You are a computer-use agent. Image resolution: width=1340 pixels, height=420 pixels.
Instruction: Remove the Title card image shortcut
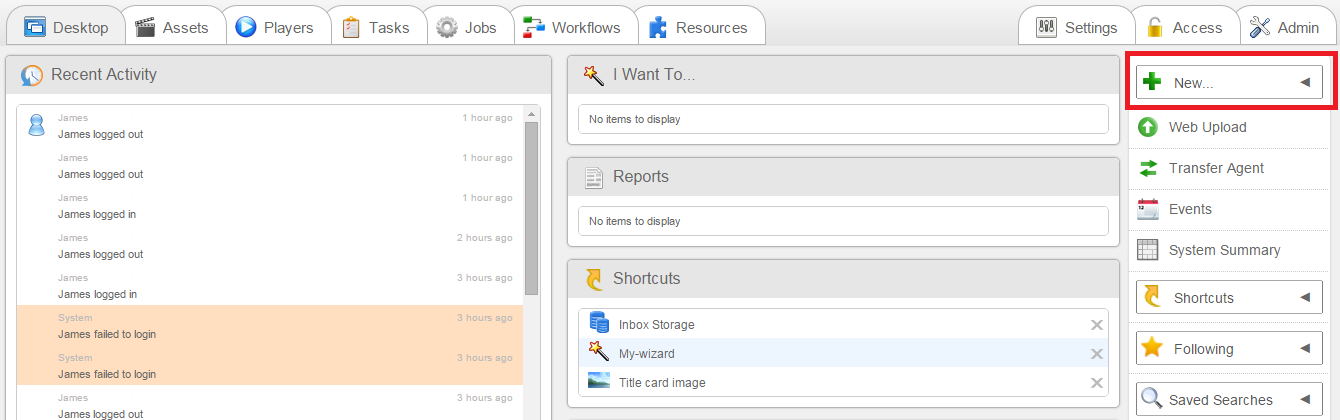(x=1097, y=383)
